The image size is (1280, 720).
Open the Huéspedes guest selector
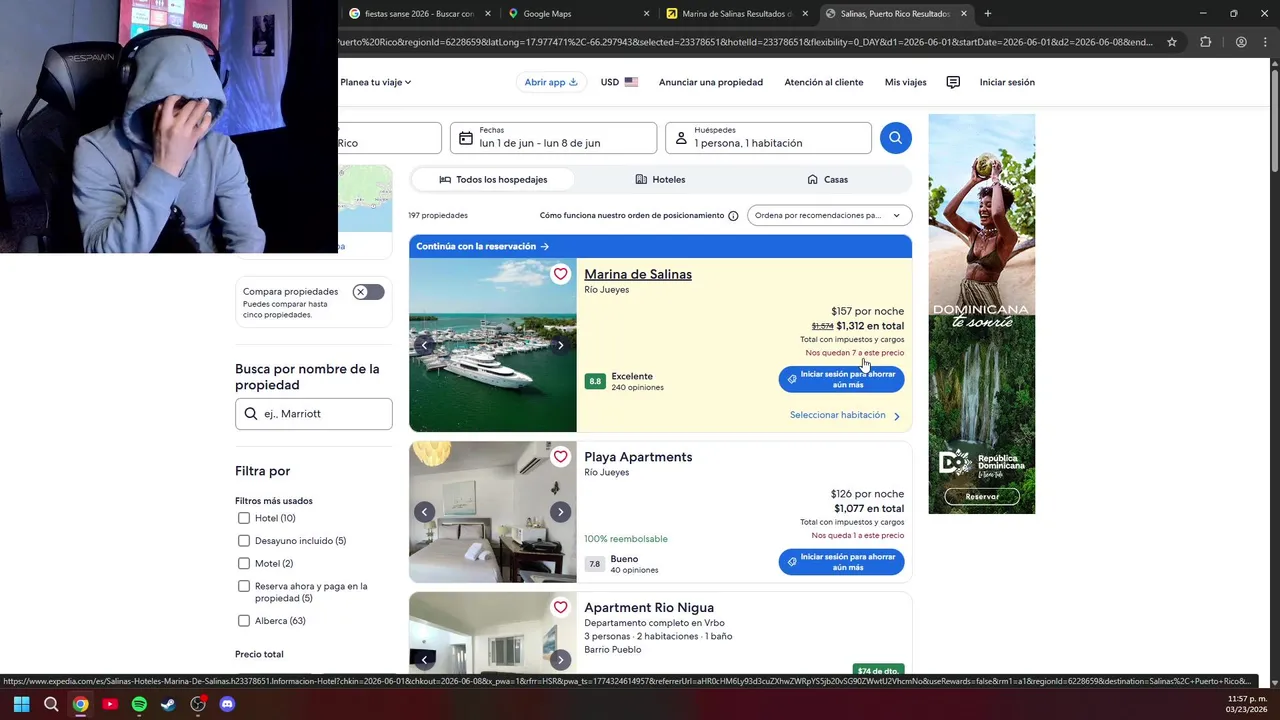point(768,138)
